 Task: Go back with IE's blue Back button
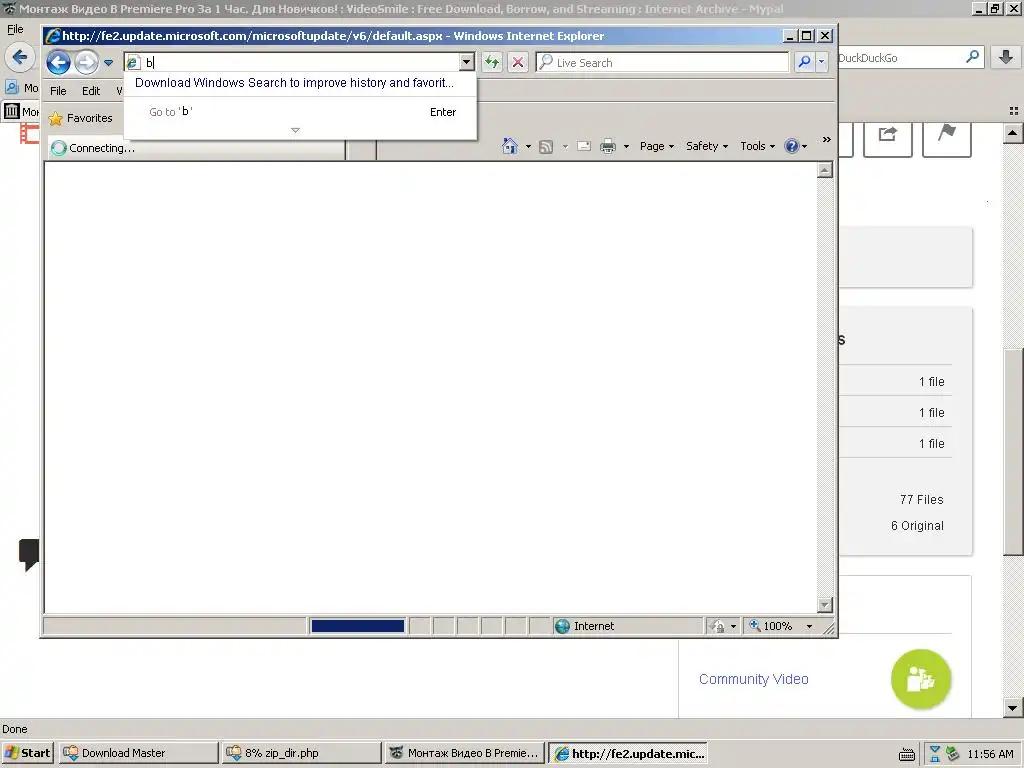58,63
